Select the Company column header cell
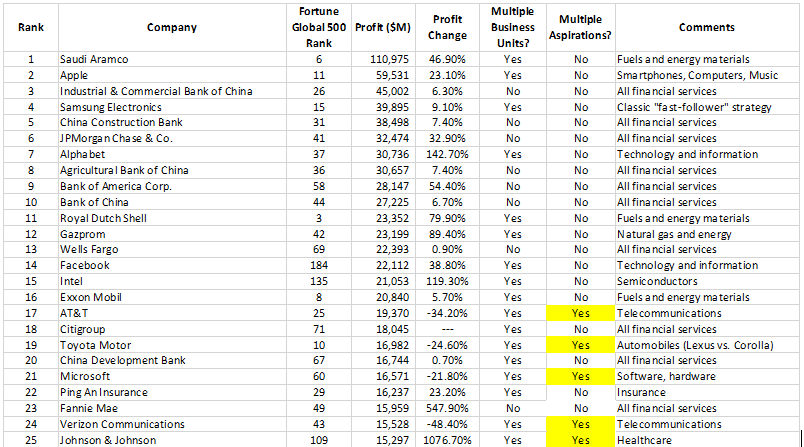The image size is (804, 447). (172, 28)
